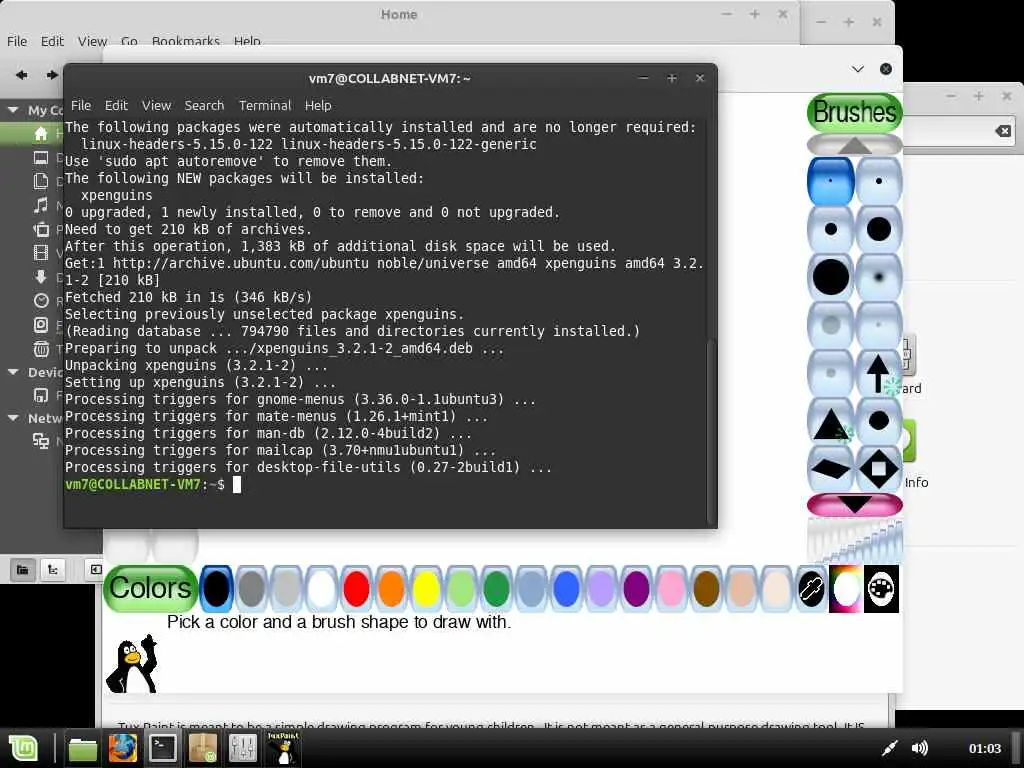Viewport: 1024px width, 768px height.
Task: Pick the black triangle brush
Action: [830, 421]
